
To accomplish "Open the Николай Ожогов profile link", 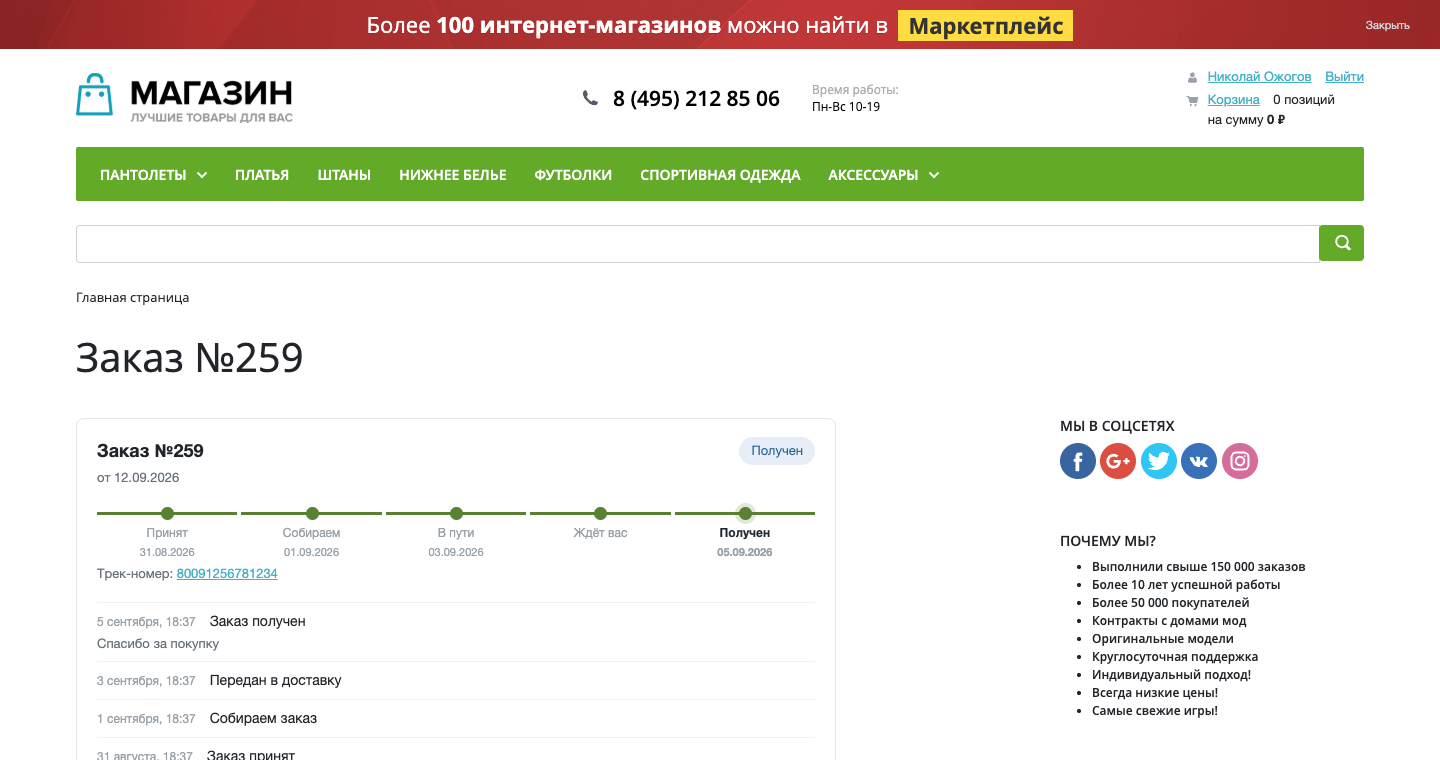I will pos(1259,77).
